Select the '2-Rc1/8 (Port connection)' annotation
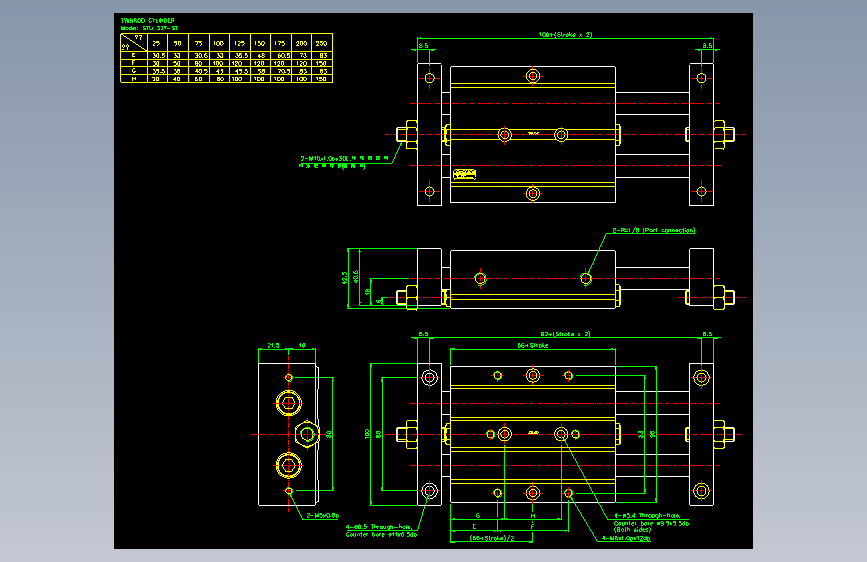 coord(654,230)
